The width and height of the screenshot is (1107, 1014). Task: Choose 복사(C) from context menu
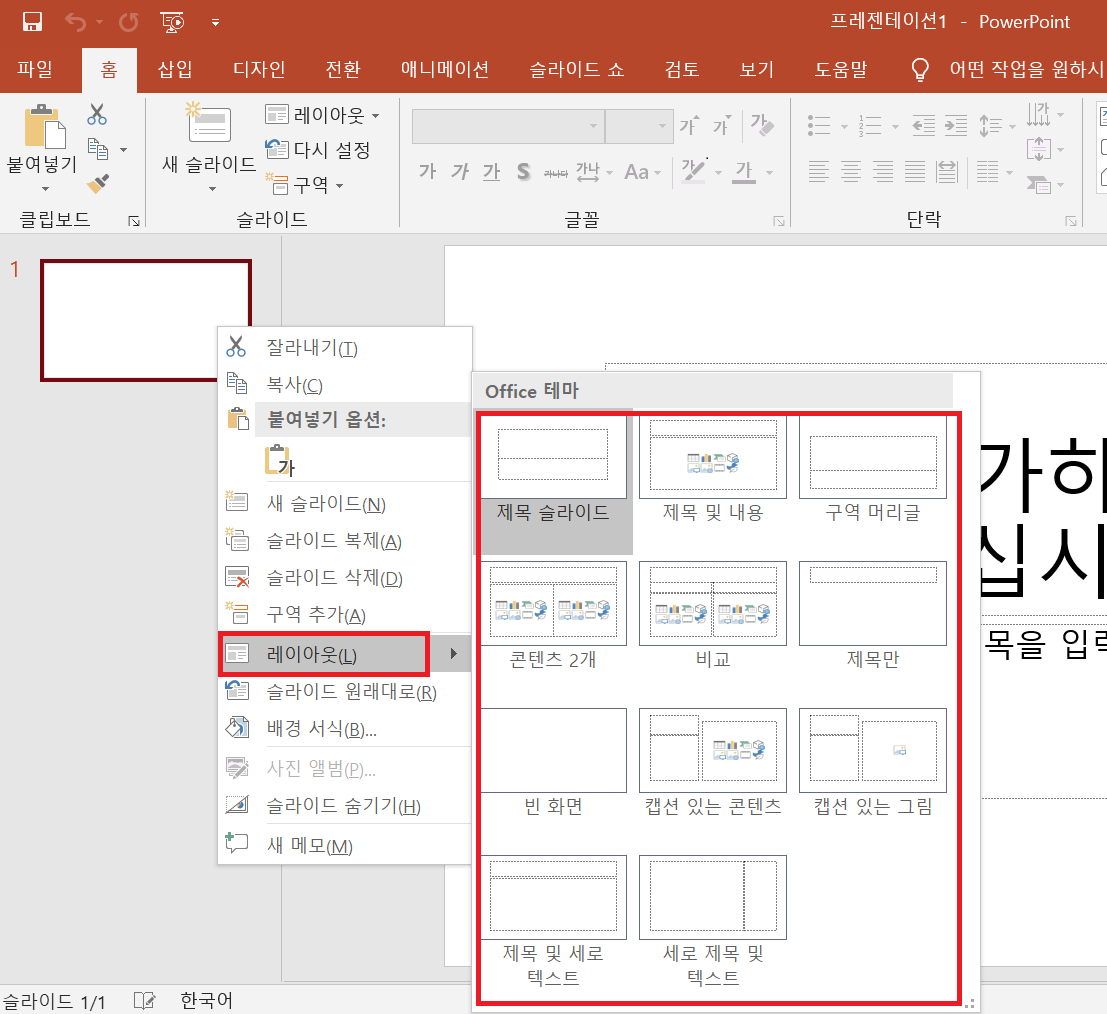[345, 385]
